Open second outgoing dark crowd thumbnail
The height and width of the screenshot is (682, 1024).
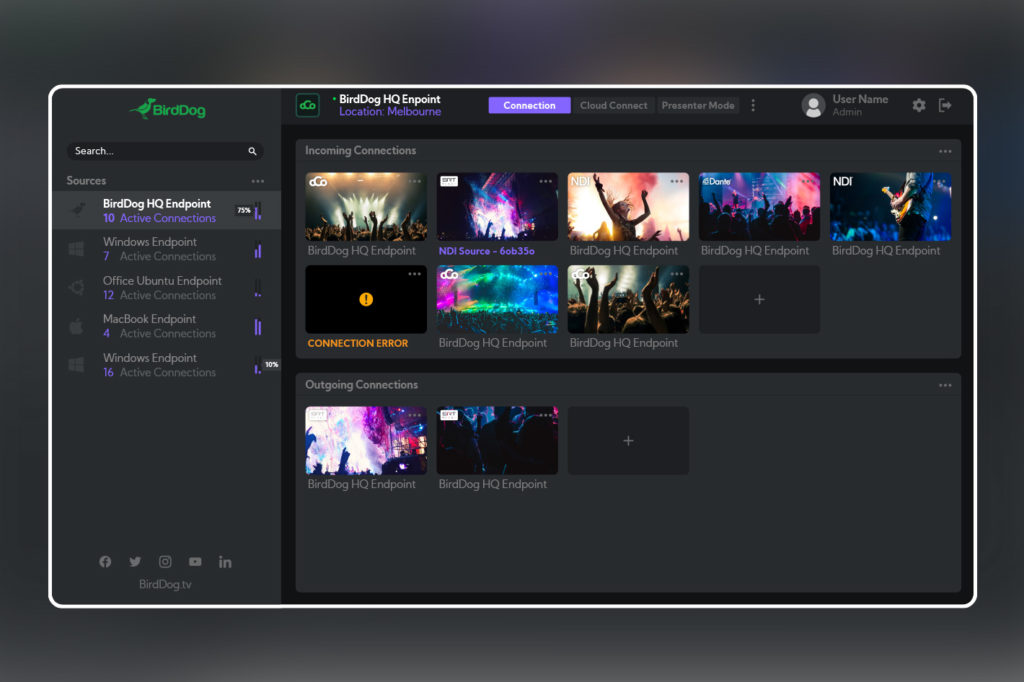point(497,441)
